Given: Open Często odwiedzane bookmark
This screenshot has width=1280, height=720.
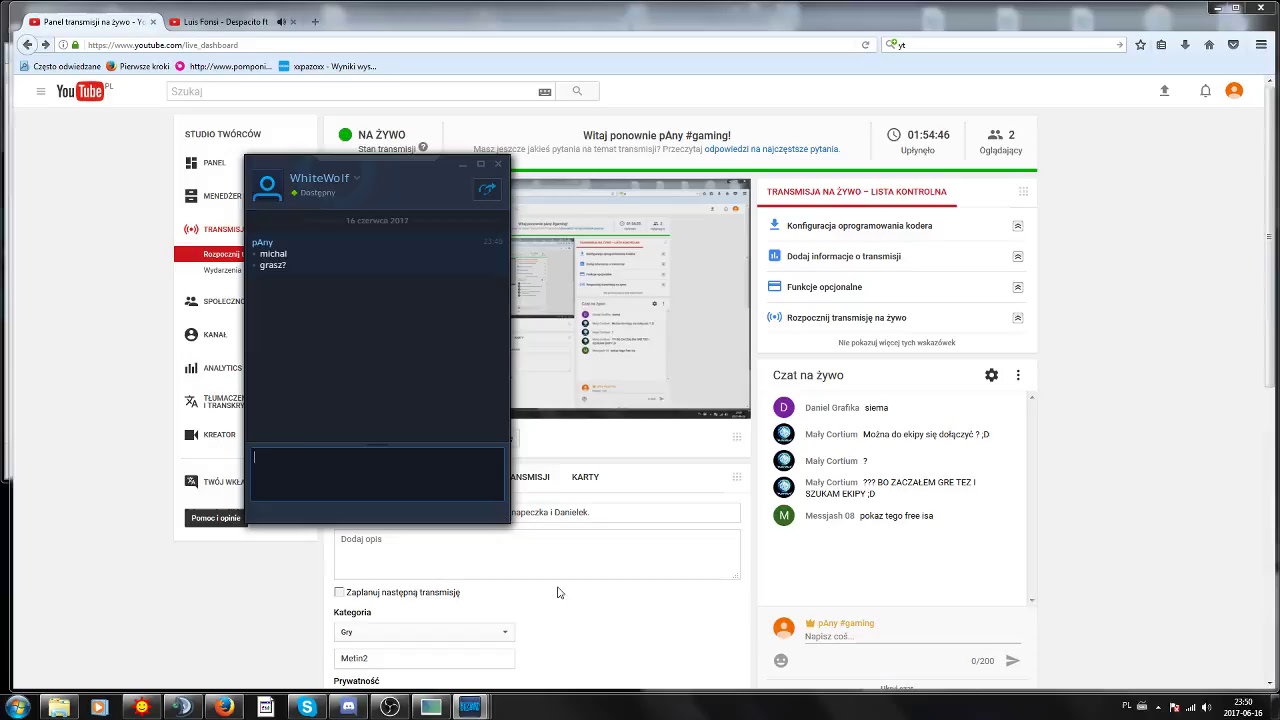Looking at the screenshot, I should (60, 66).
